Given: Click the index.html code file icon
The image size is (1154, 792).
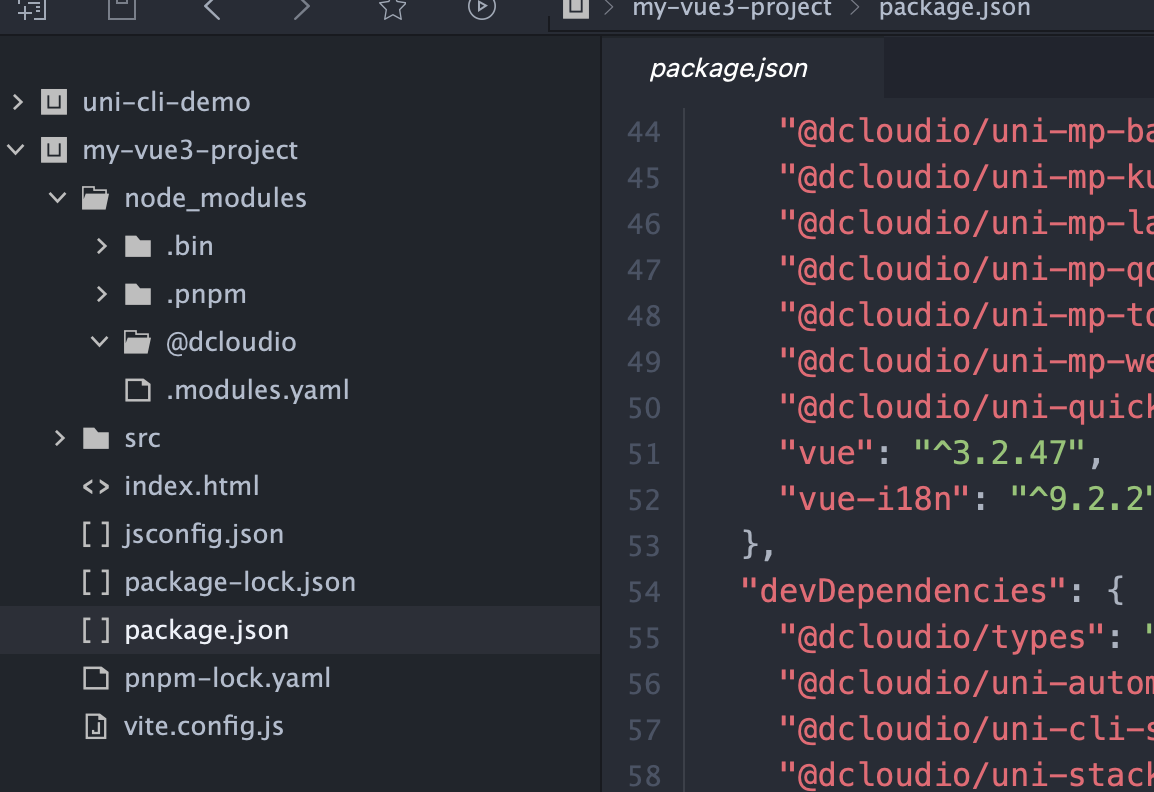Looking at the screenshot, I should (96, 487).
